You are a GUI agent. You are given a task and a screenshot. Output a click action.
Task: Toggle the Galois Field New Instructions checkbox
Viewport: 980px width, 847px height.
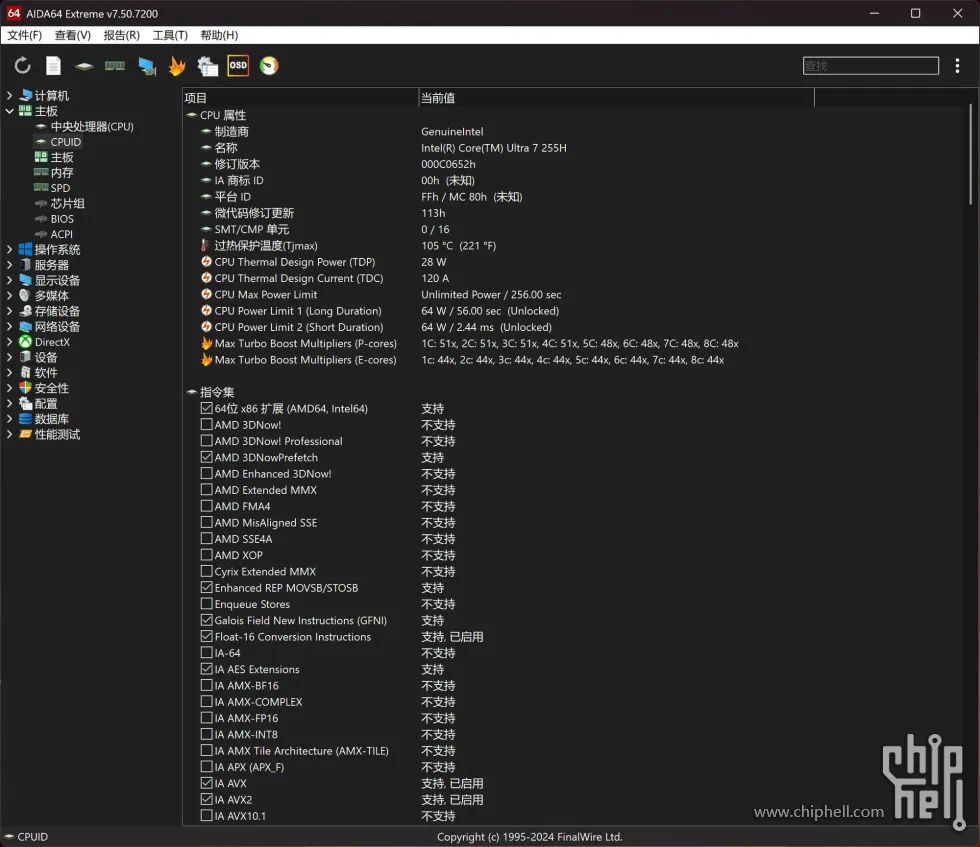coord(206,620)
